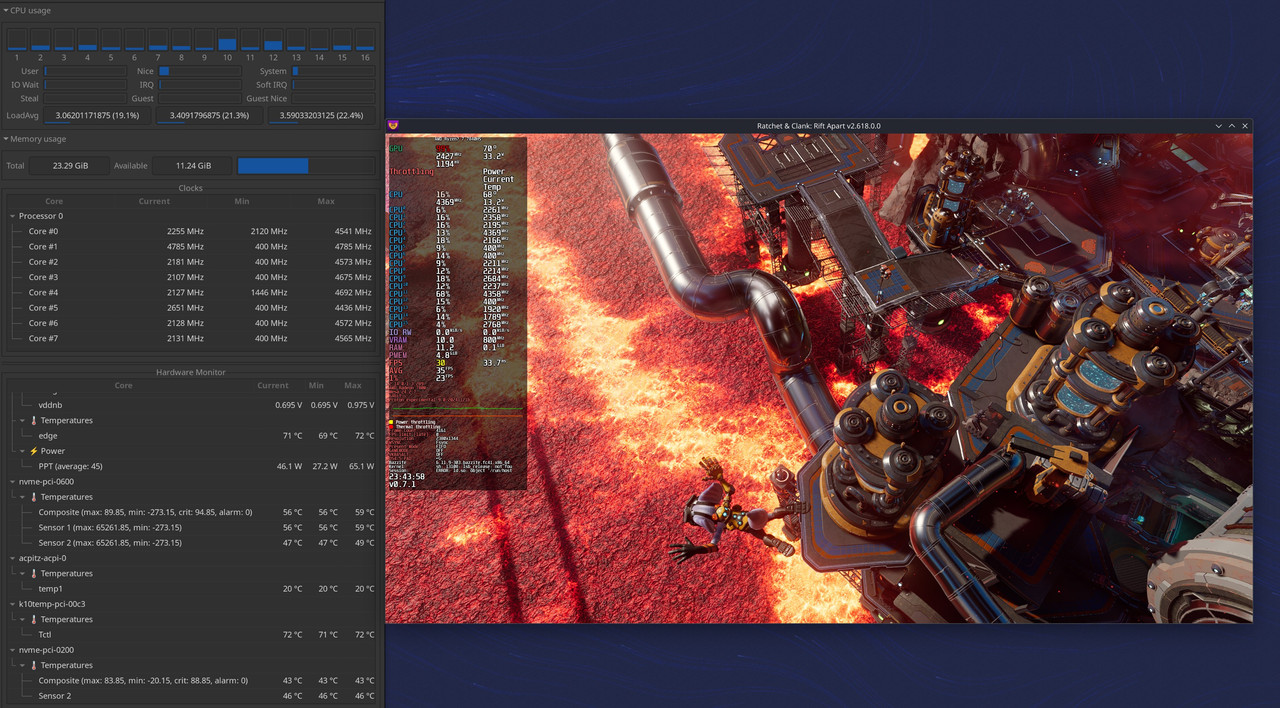Click the LoadAvg value 3.59033203125 (22.4%)
1280x708 pixels.
pos(321,116)
